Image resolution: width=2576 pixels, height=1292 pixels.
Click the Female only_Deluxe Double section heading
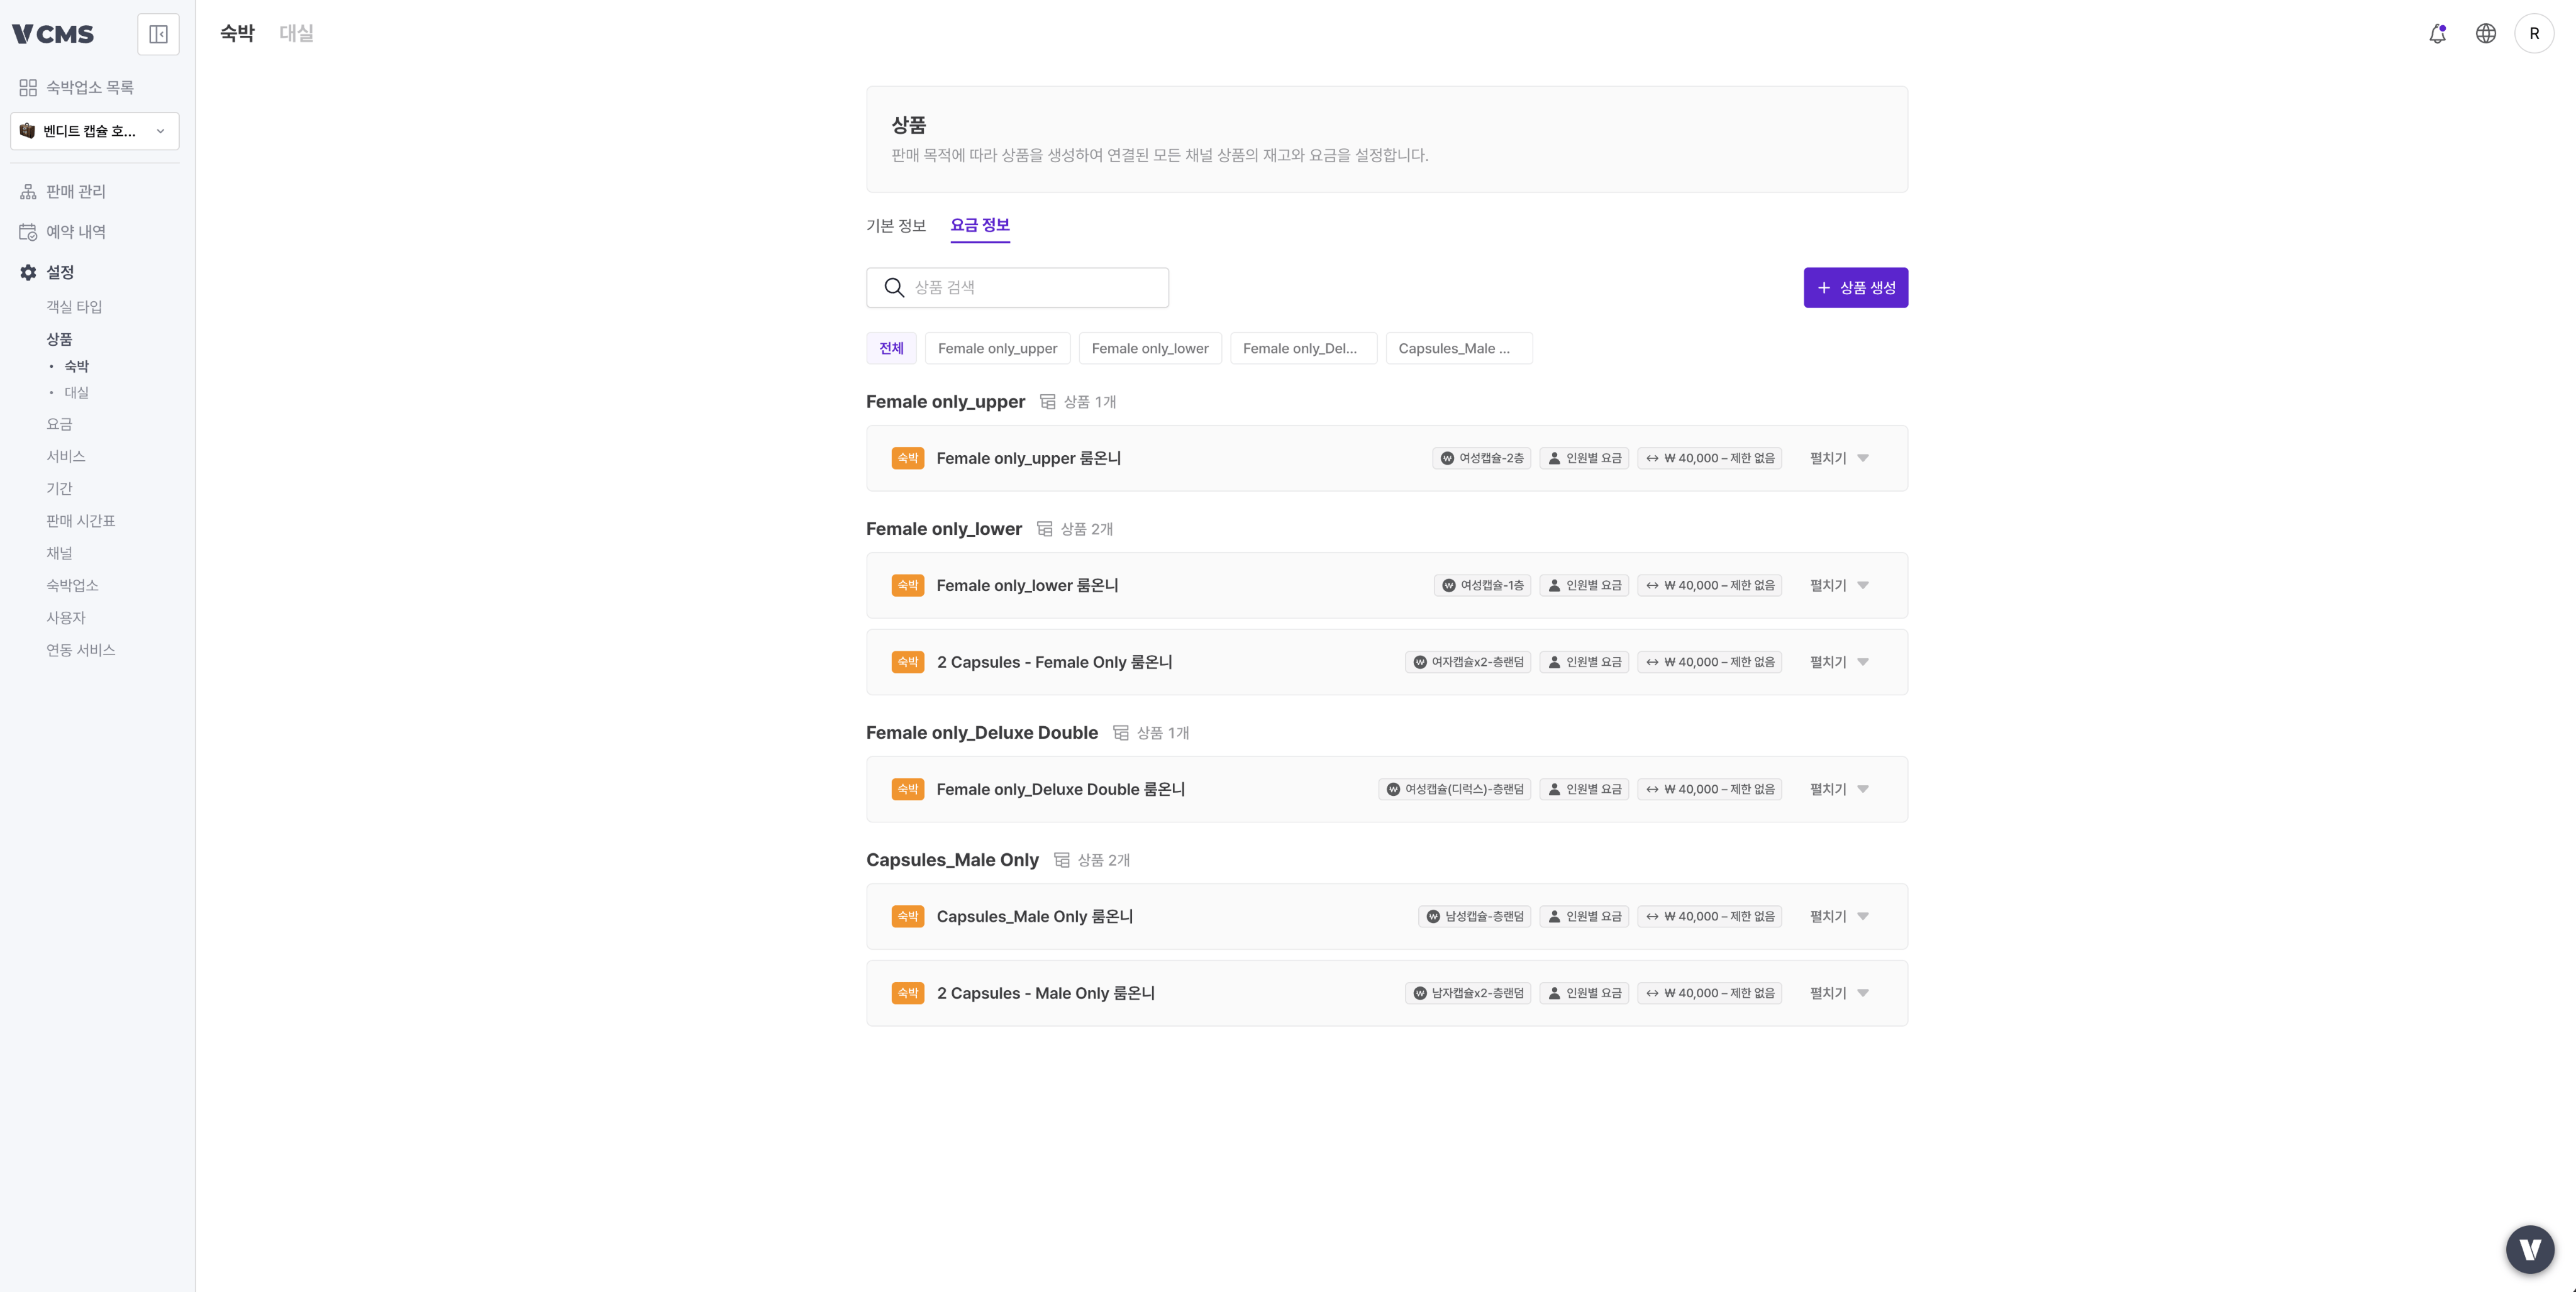(981, 733)
